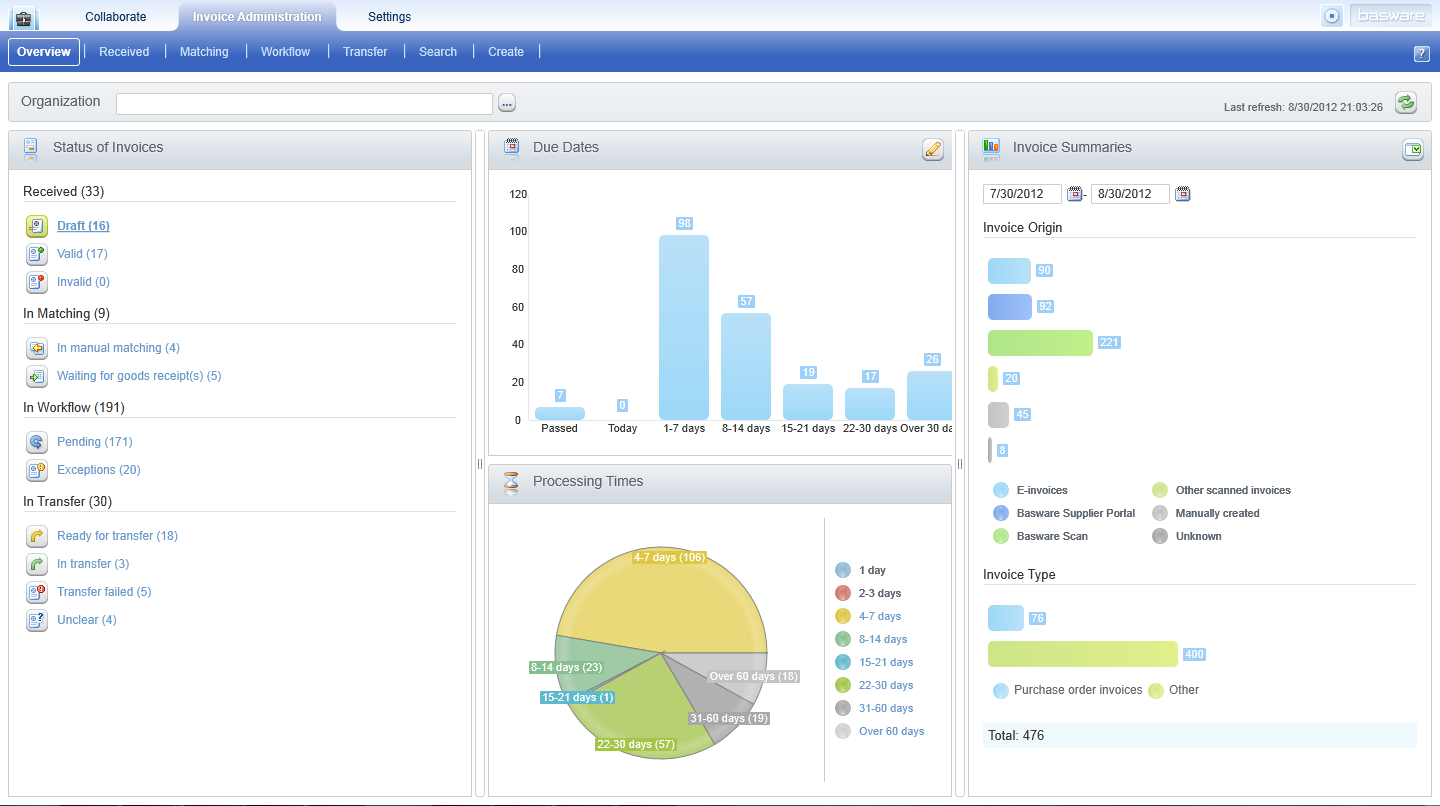Click the 8/30/2012 end date field
1440x806 pixels.
[1130, 194]
